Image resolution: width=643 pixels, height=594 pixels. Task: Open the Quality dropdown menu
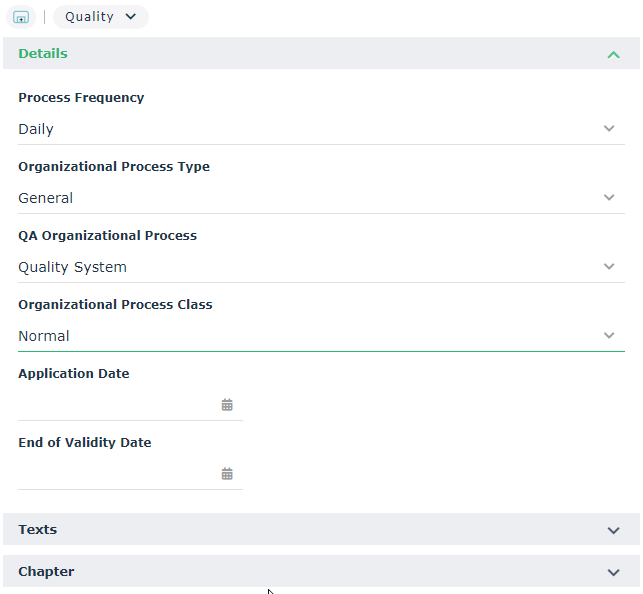(100, 17)
